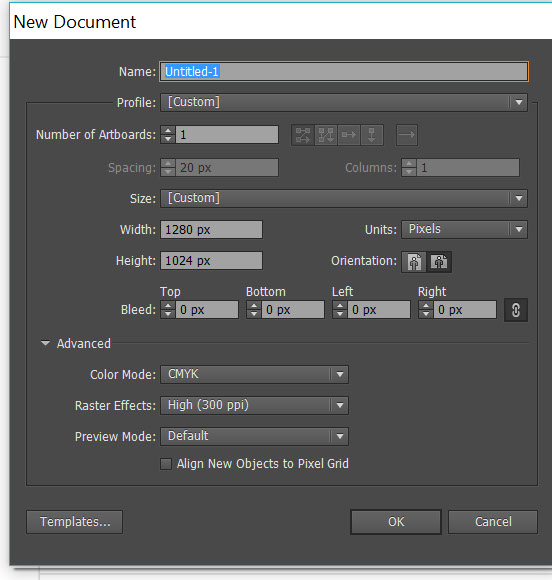The width and height of the screenshot is (552, 580).
Task: Open the Raster Effects dropdown
Action: [254, 405]
